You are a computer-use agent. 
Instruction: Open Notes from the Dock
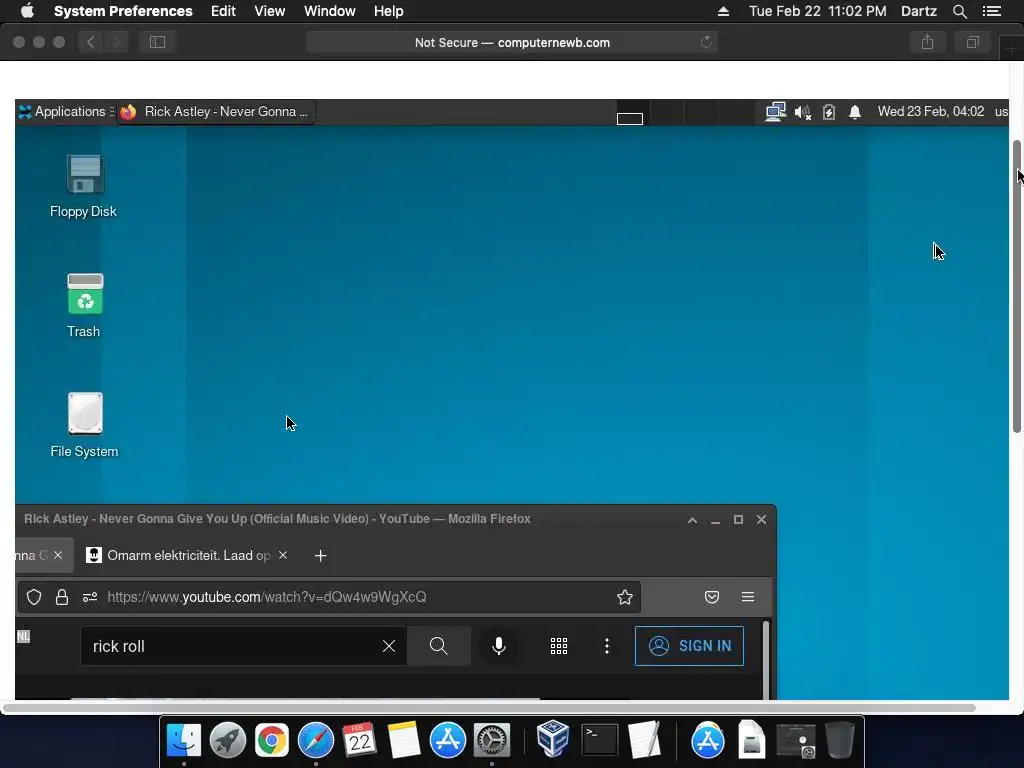point(404,740)
